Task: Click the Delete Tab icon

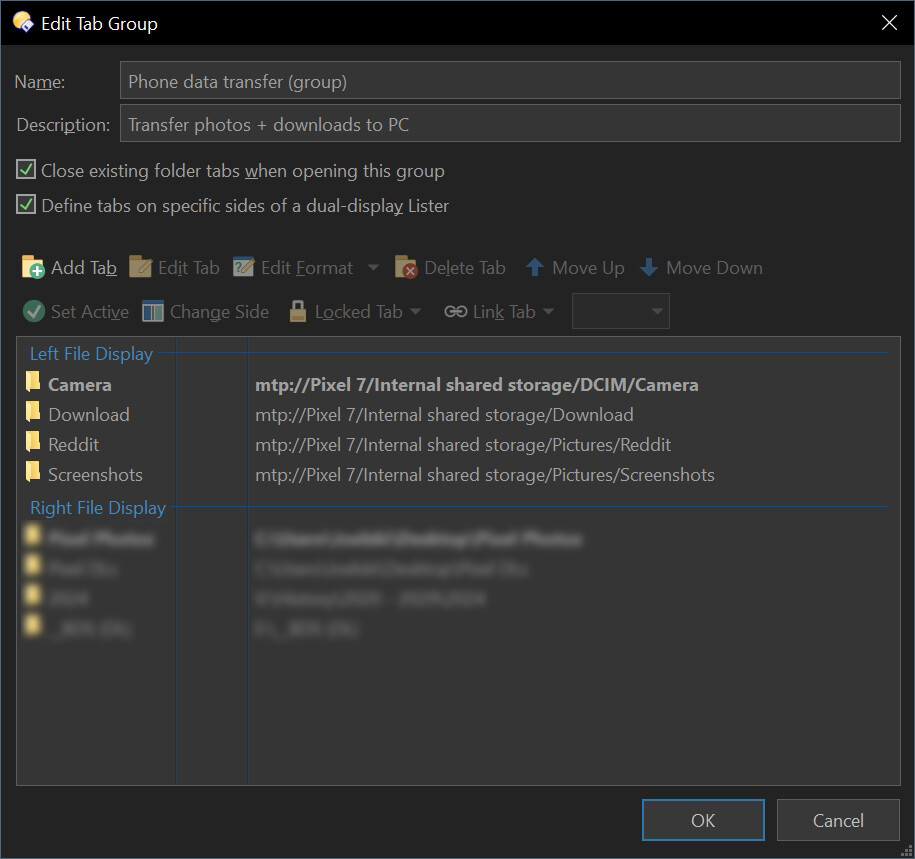Action: tap(406, 268)
